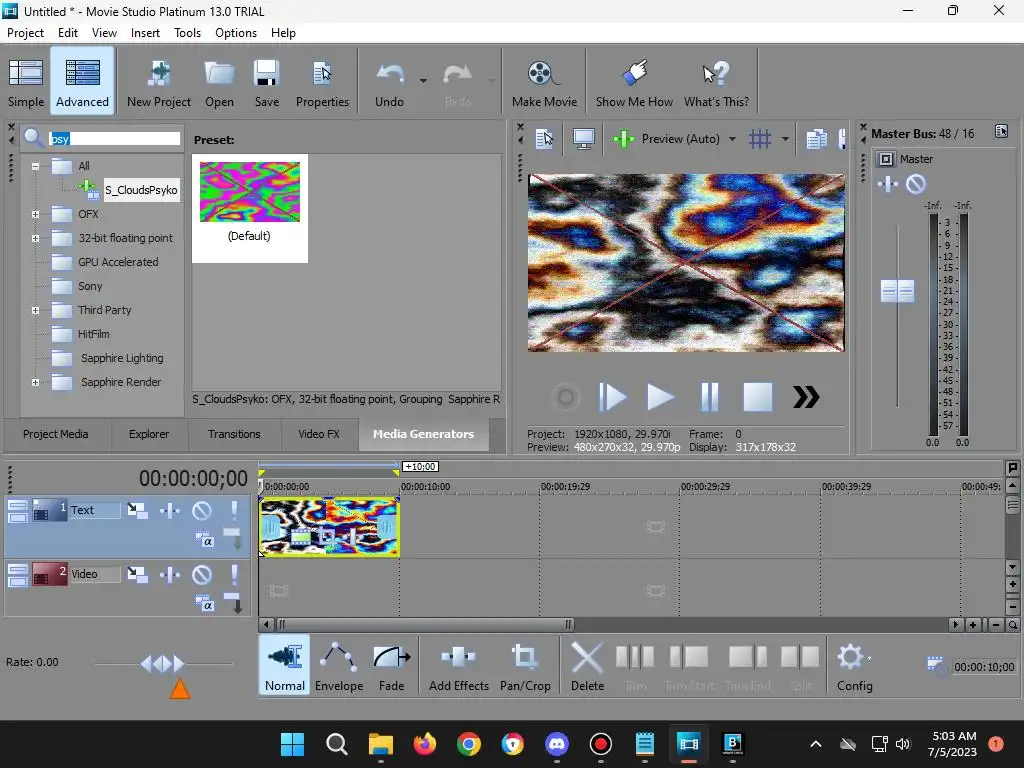Open Track FX for Video track
1024x768 pixels.
(170, 574)
